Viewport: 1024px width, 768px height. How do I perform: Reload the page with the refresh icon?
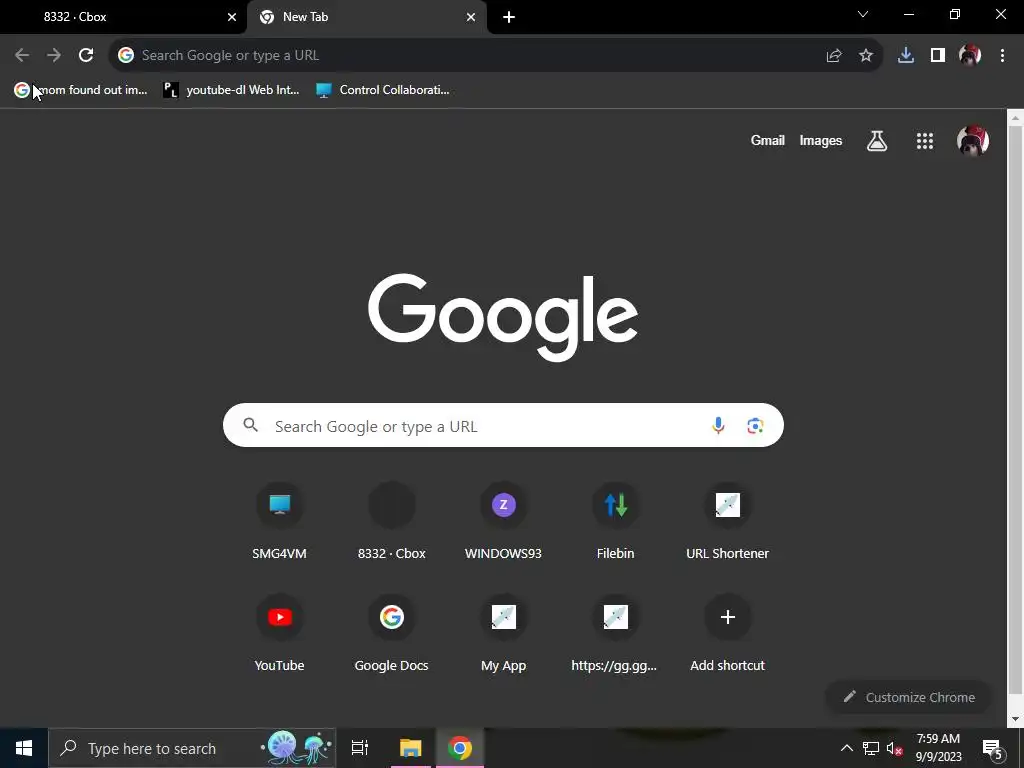pos(86,56)
